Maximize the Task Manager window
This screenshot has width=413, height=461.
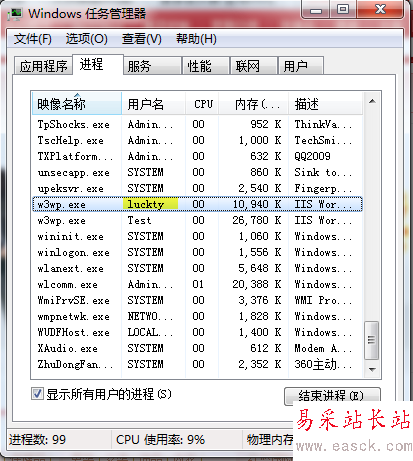(x=343, y=9)
